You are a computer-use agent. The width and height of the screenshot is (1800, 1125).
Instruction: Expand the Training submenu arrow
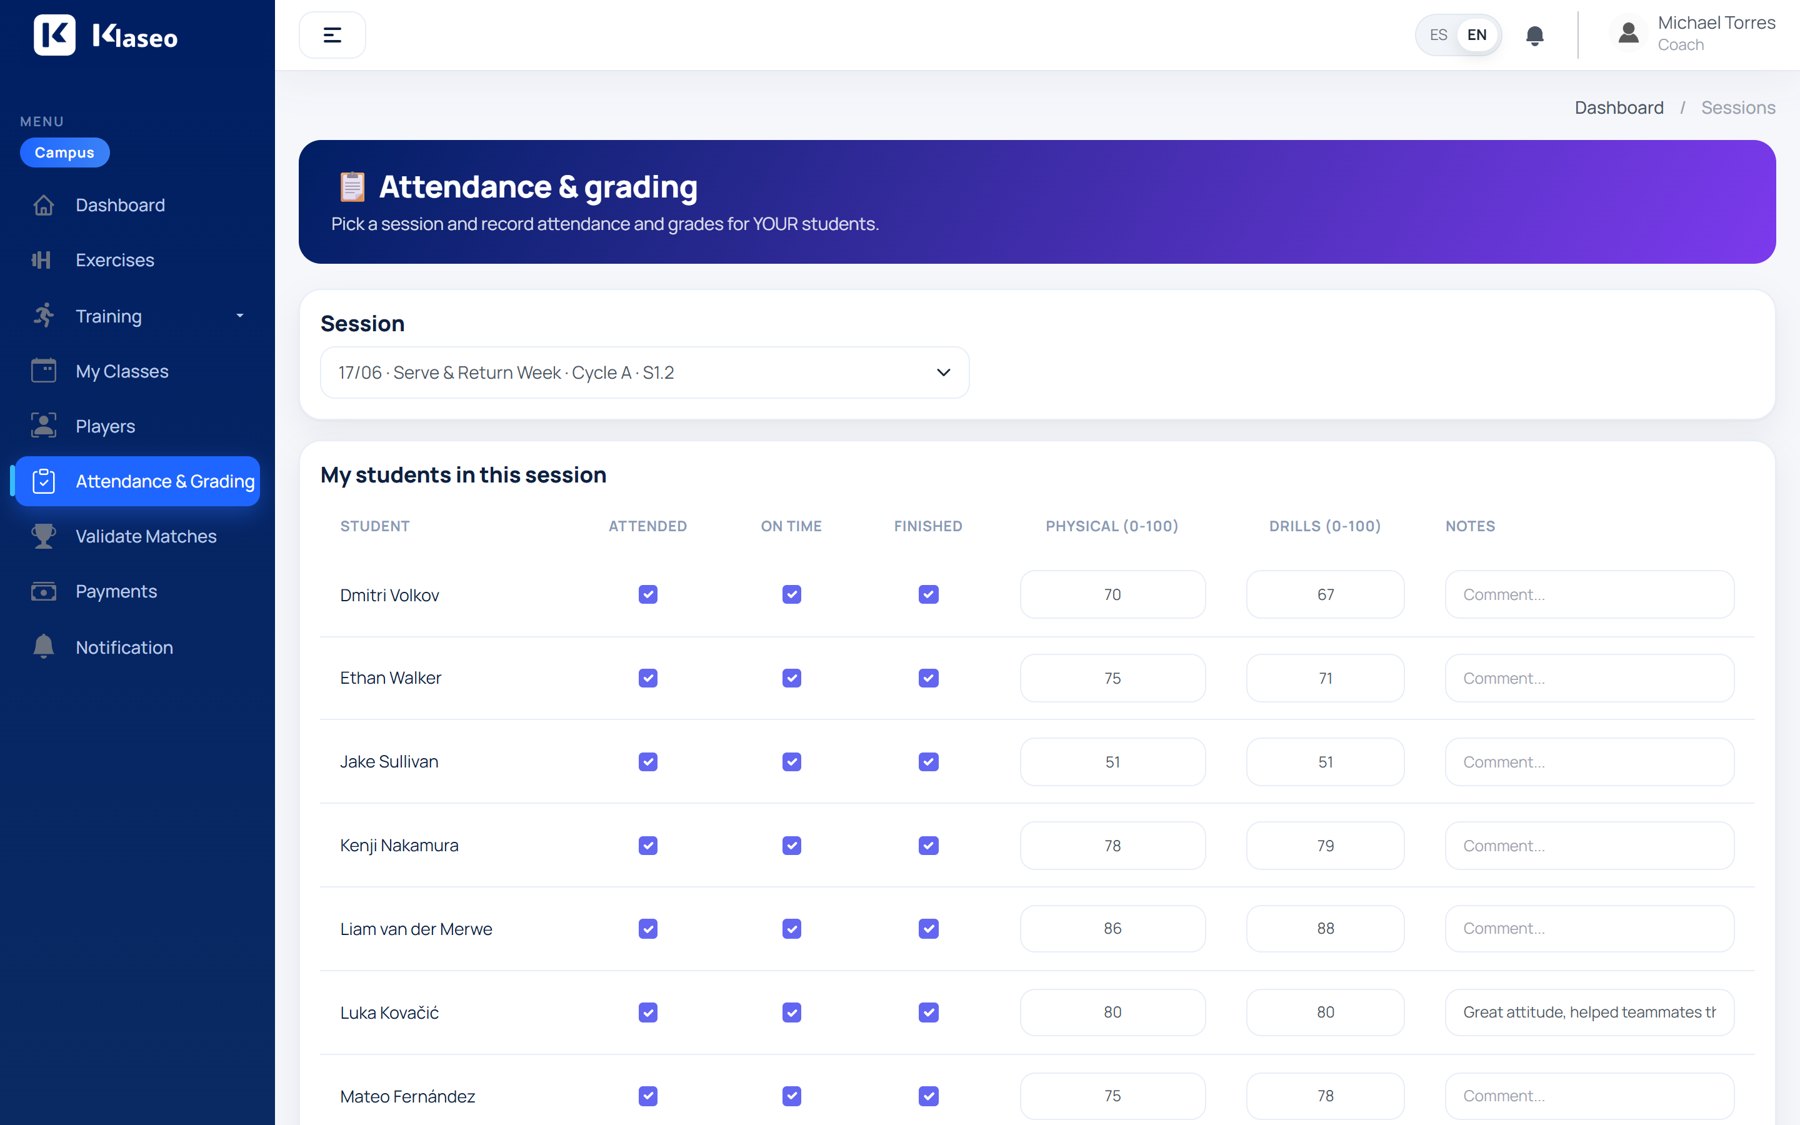(239, 316)
